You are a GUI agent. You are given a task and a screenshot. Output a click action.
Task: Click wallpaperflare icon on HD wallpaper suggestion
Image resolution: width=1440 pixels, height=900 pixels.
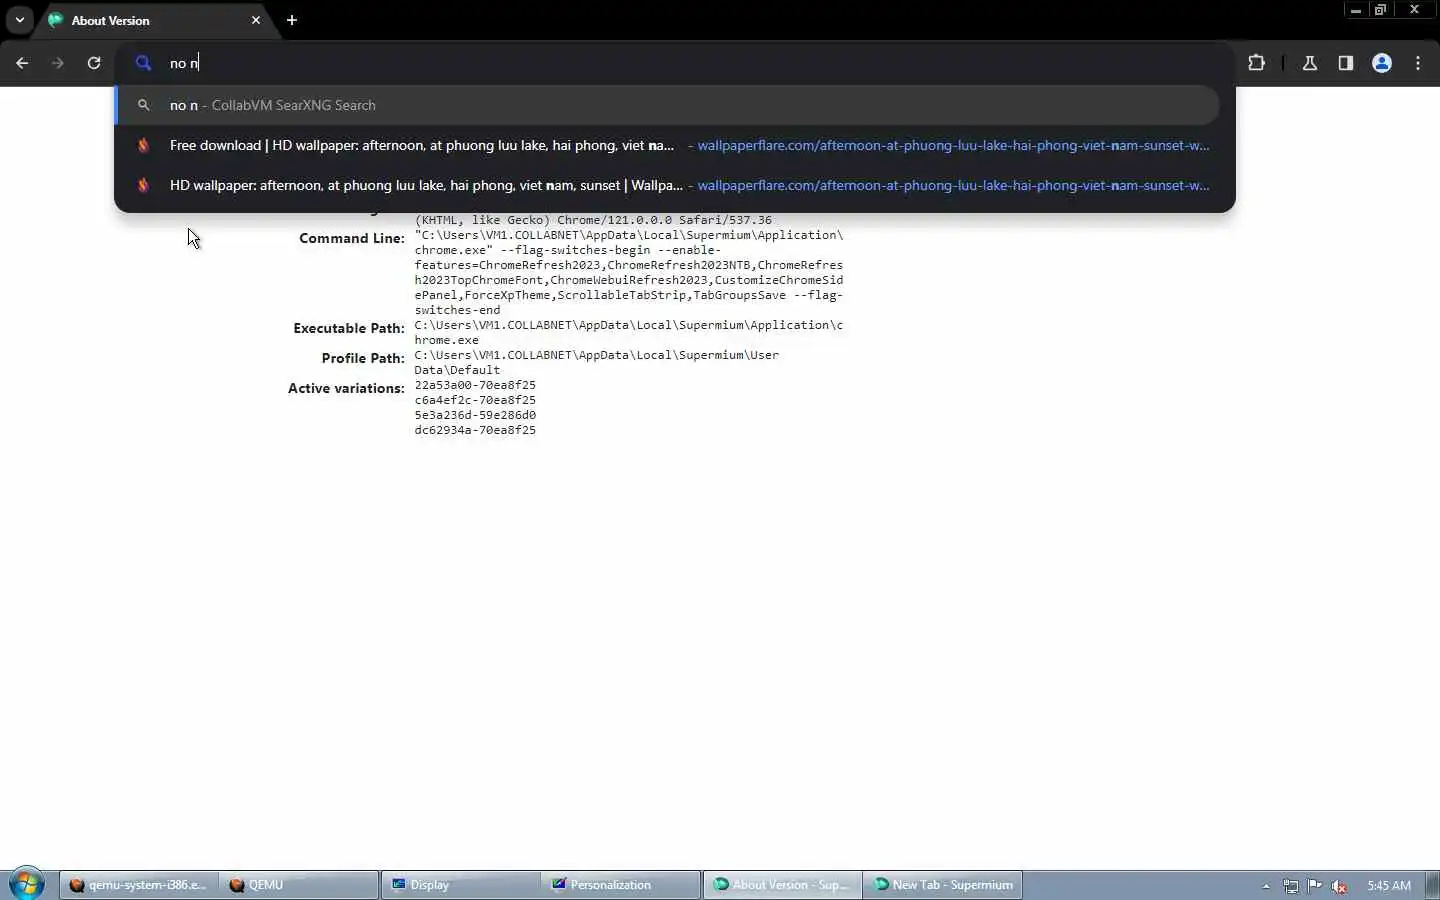(x=143, y=185)
